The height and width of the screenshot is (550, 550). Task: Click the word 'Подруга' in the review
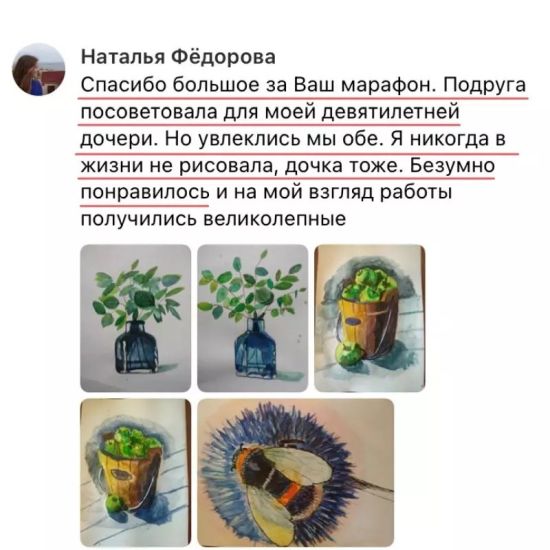tap(485, 85)
